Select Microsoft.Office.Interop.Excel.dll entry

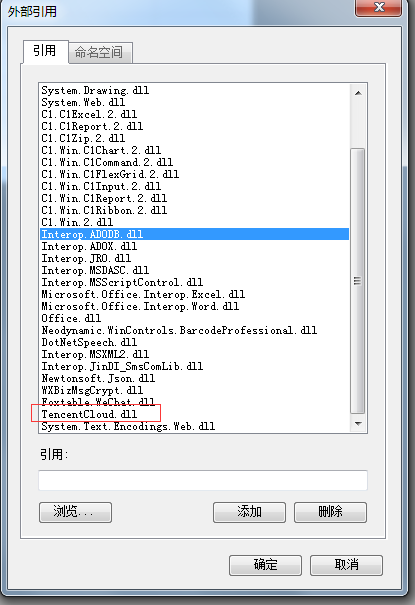click(194, 294)
